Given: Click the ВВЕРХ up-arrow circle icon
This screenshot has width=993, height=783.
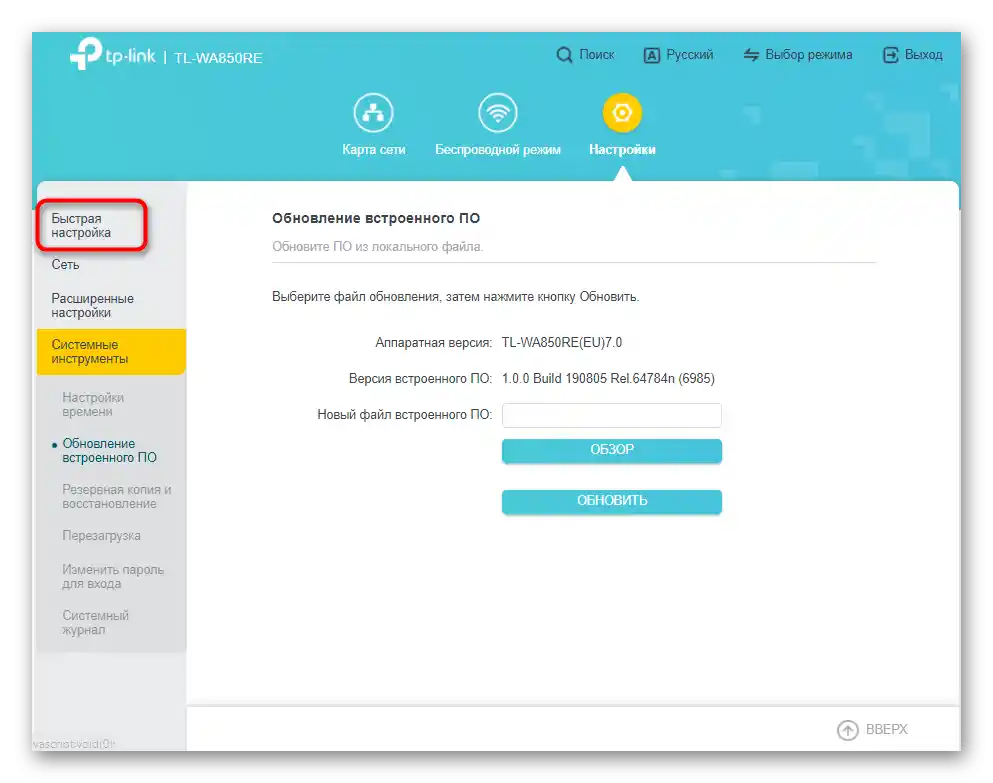Looking at the screenshot, I should [x=847, y=730].
